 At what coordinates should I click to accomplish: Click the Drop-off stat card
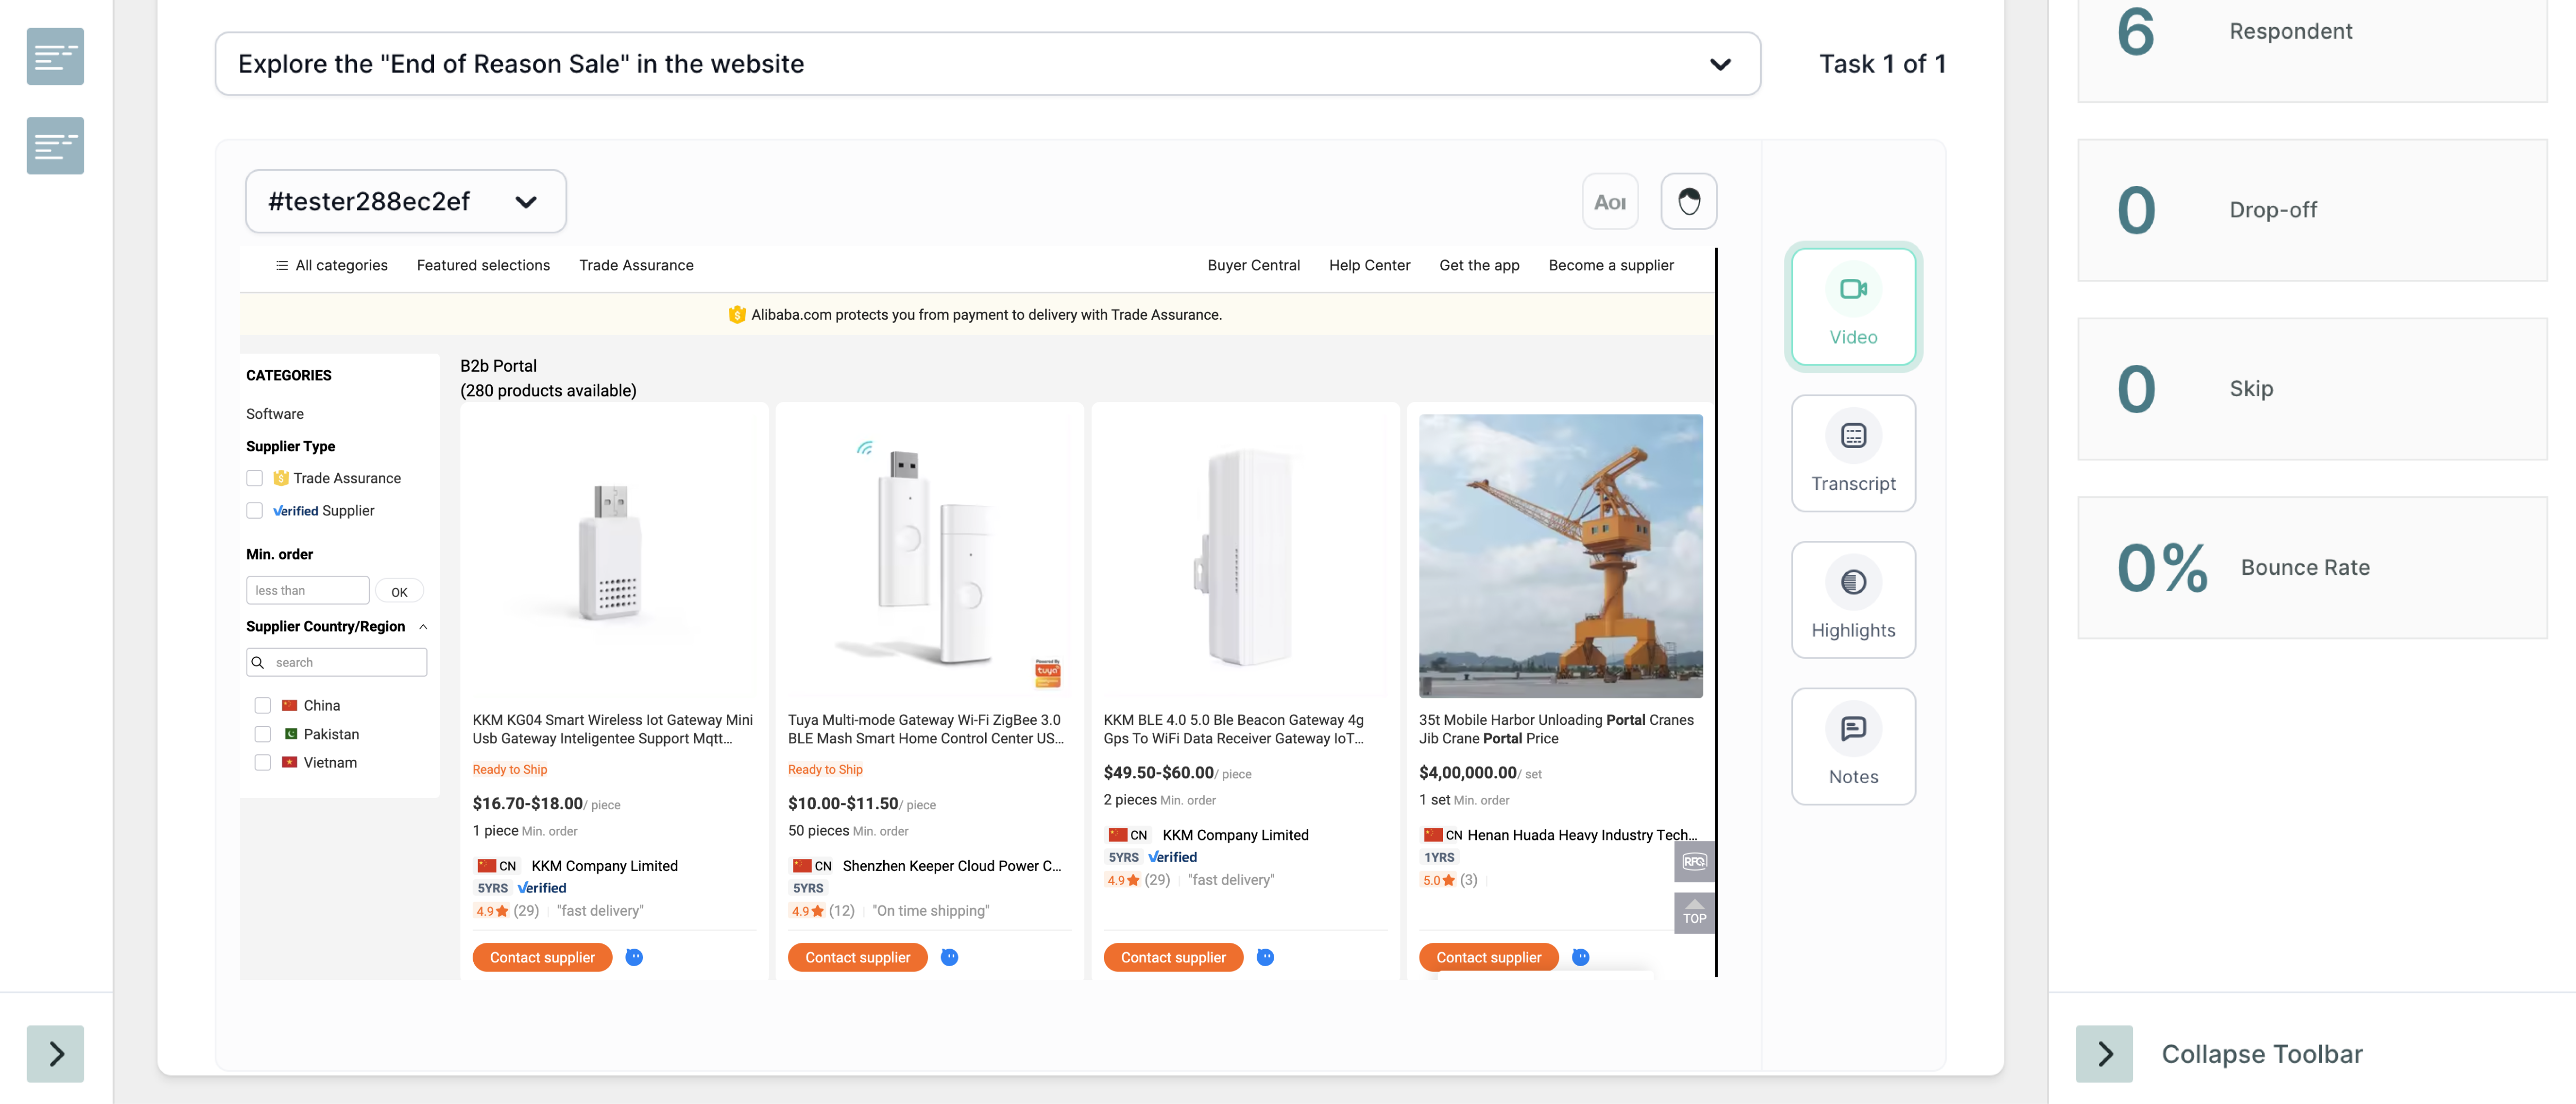click(x=2312, y=210)
